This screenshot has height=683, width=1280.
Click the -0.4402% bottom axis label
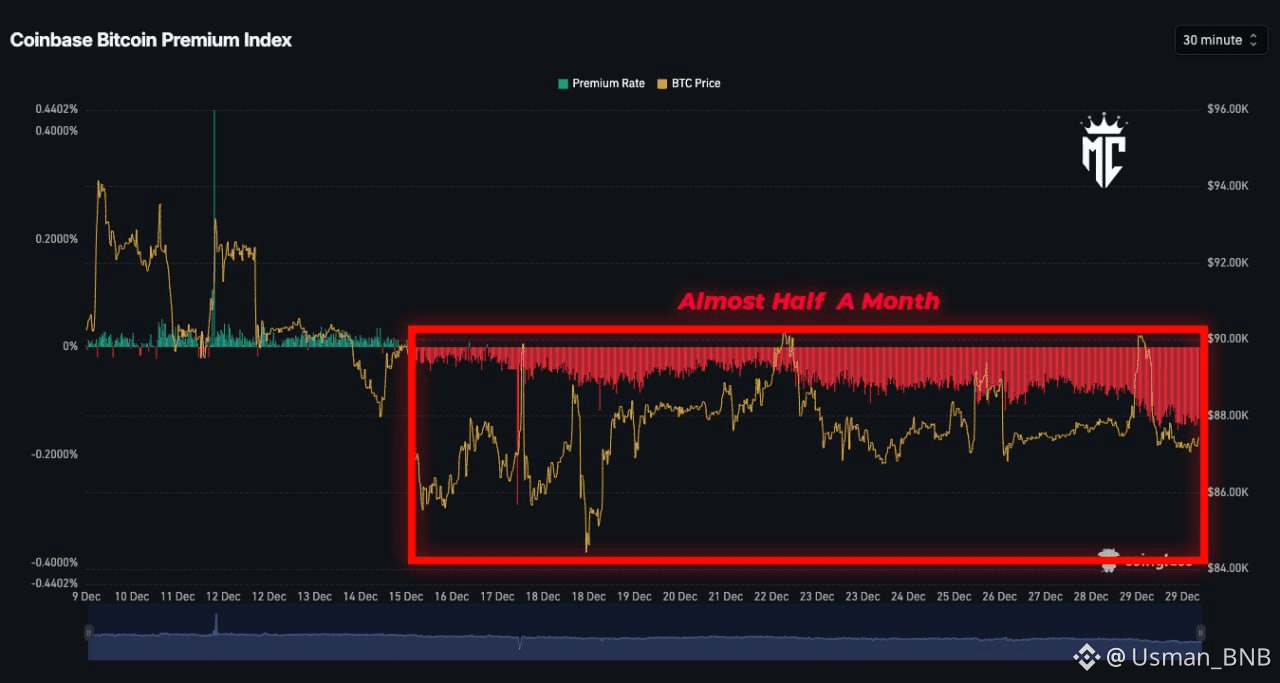[54, 583]
